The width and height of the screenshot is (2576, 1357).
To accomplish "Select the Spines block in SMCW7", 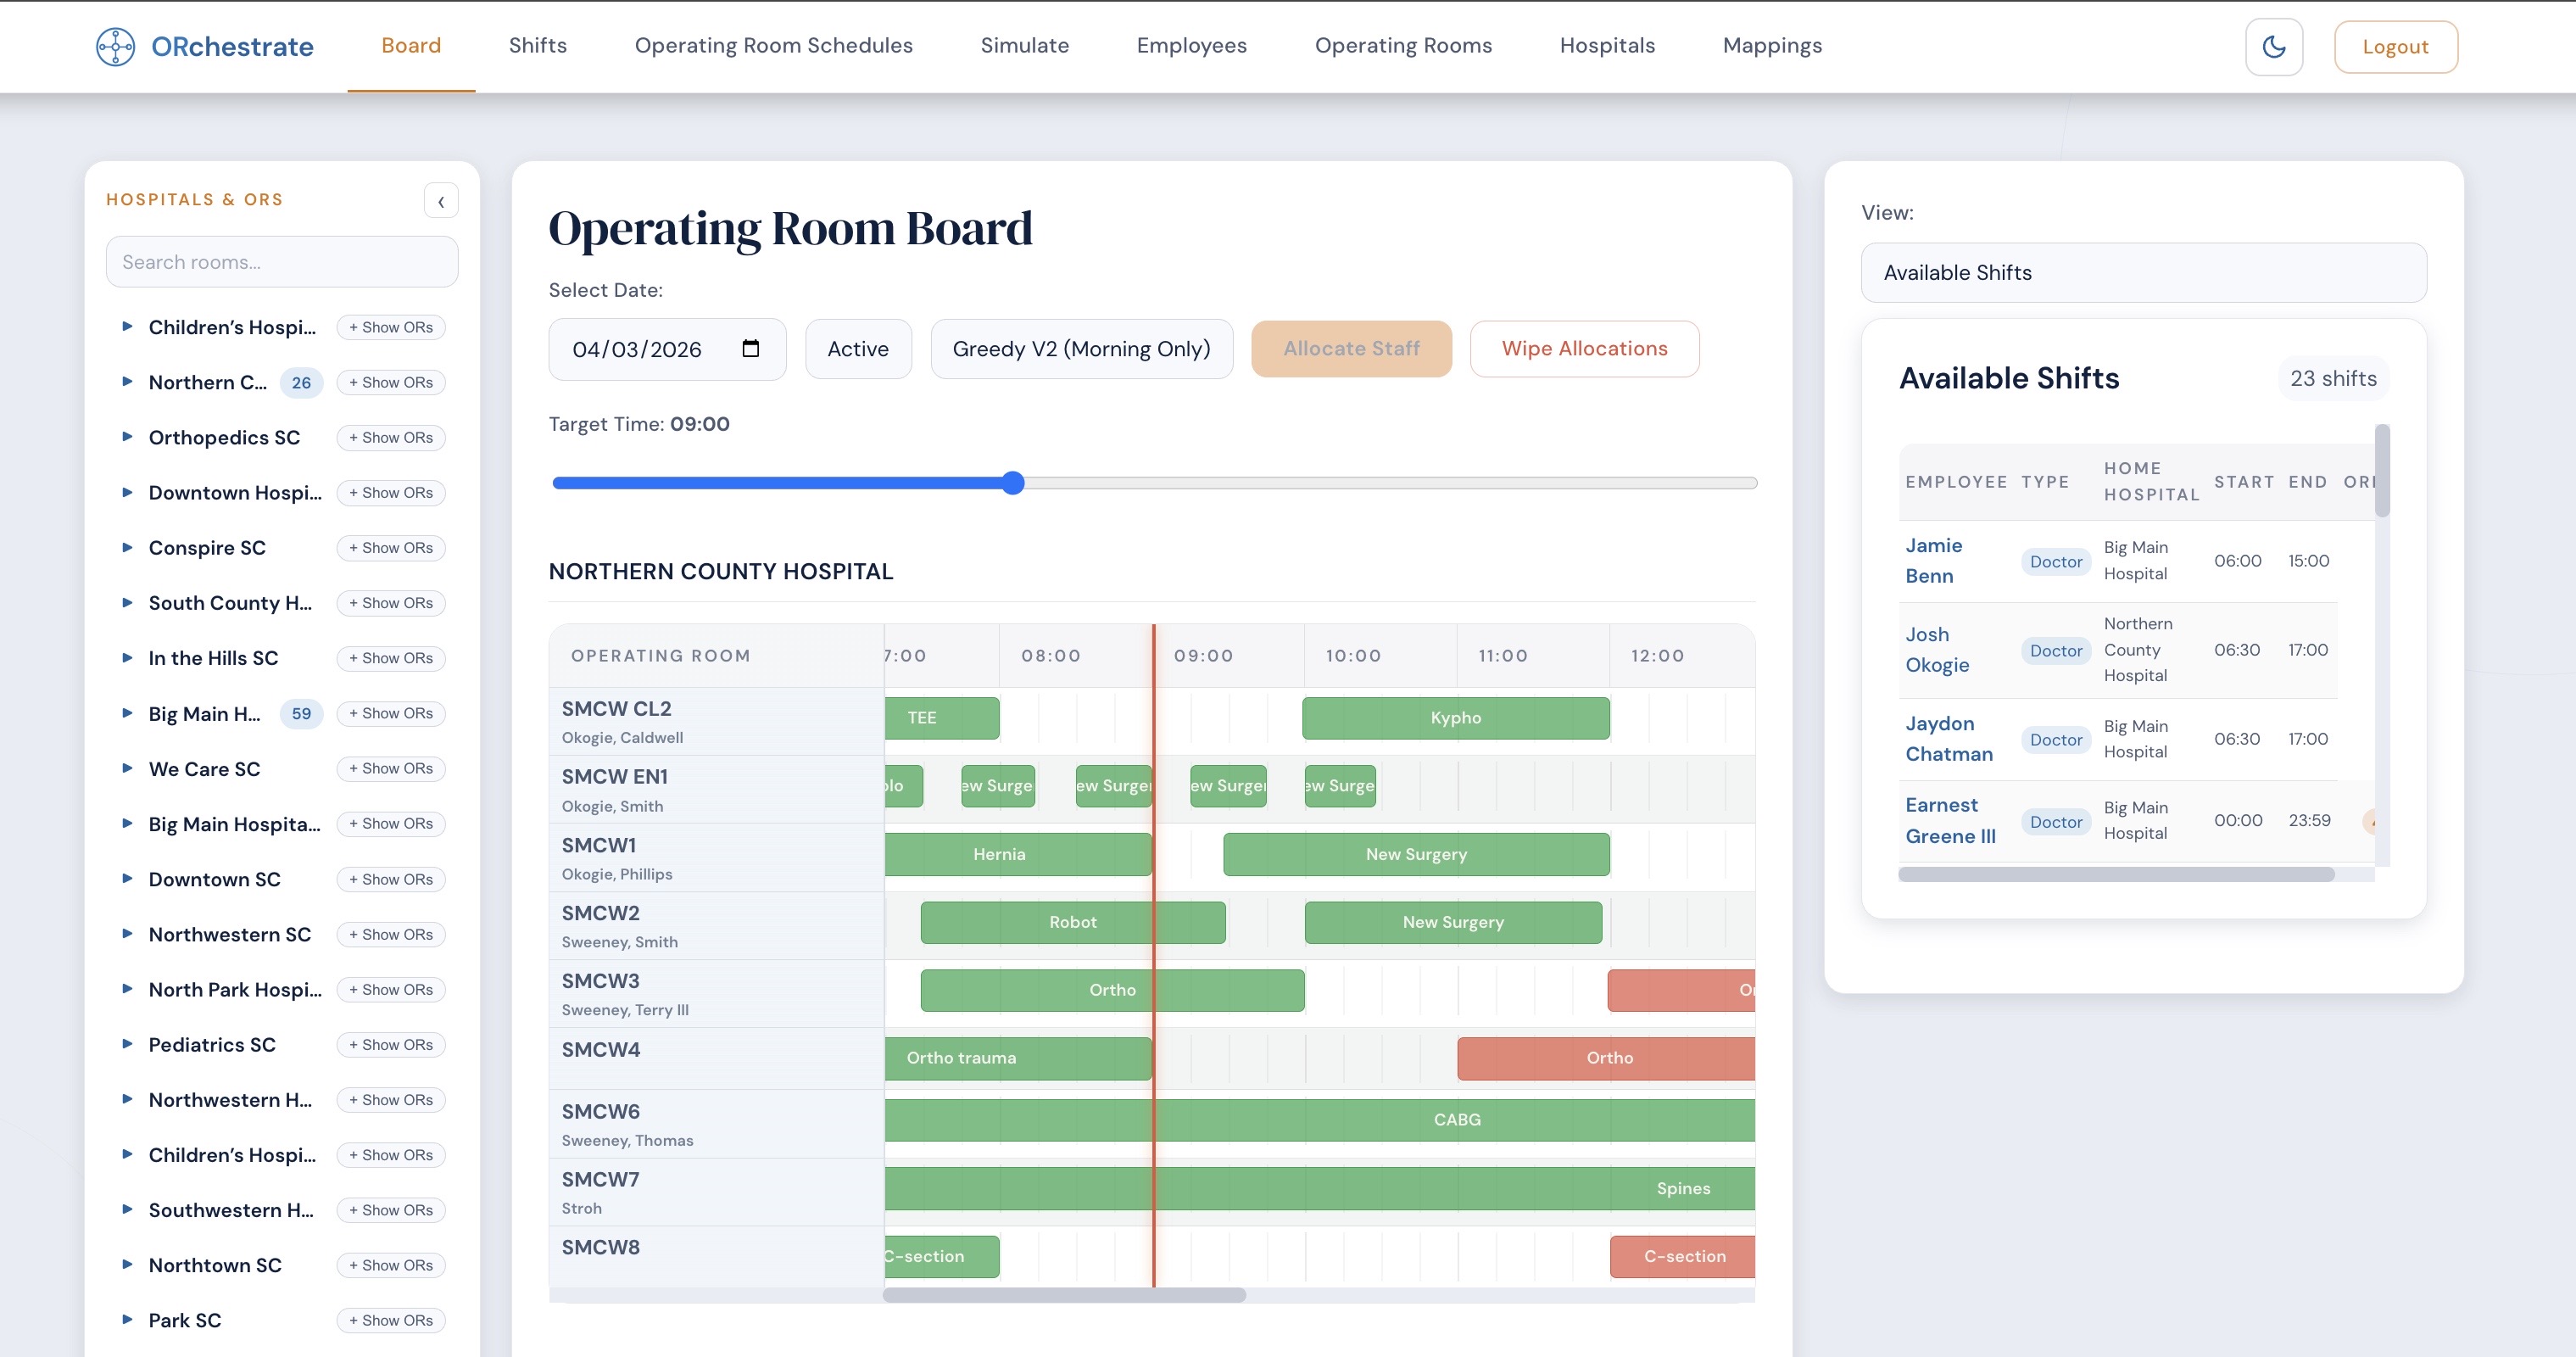I will pos(1319,1188).
